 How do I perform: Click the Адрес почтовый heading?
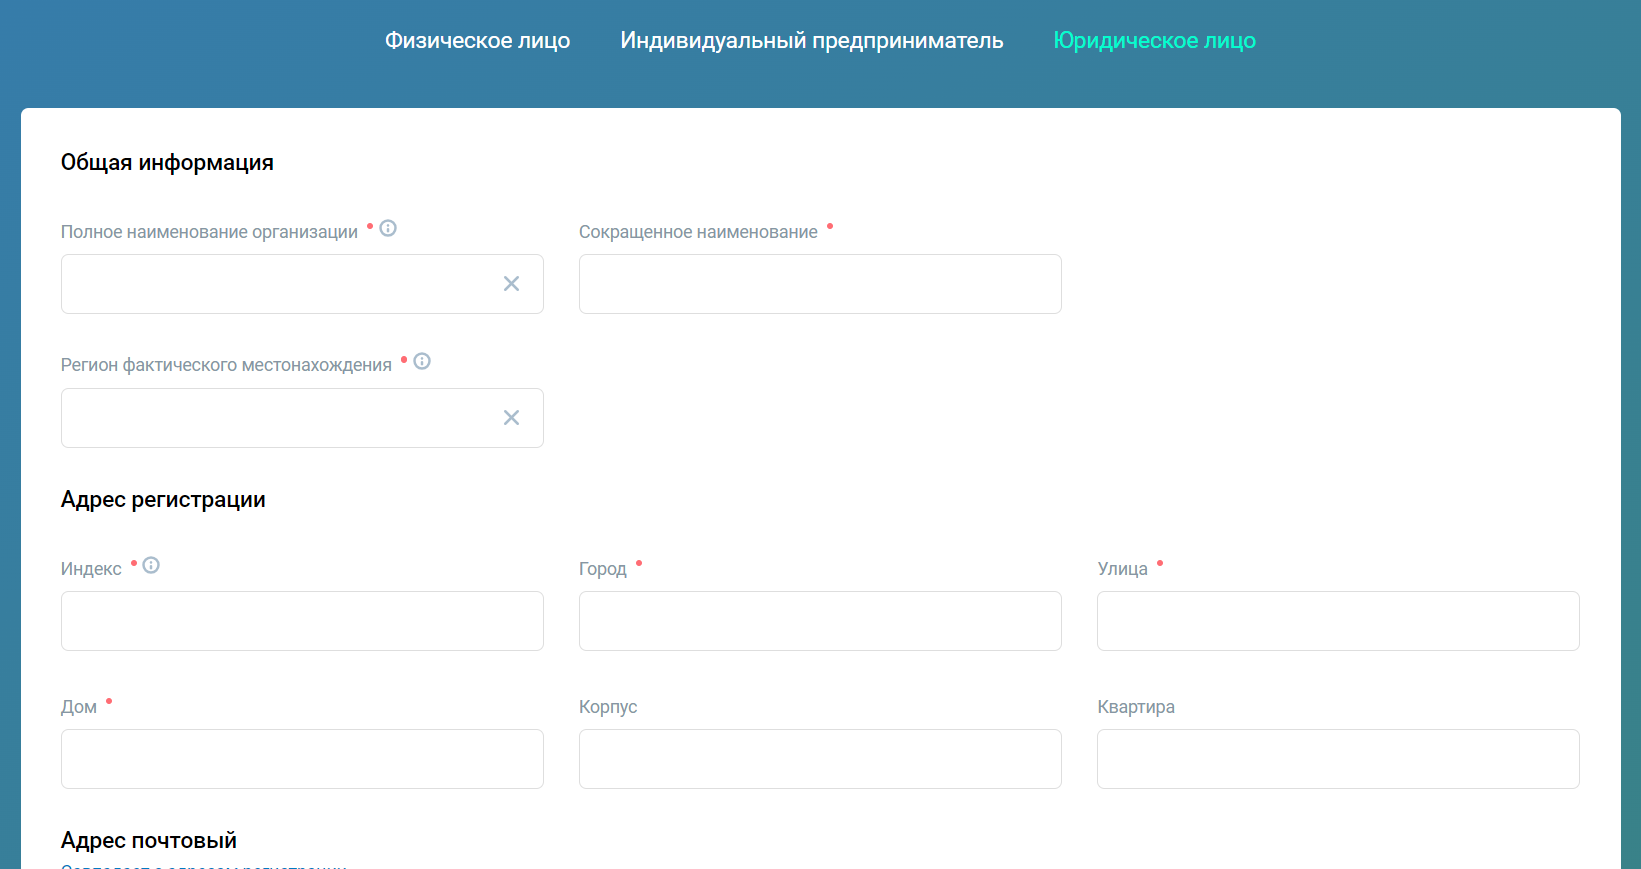(x=149, y=840)
